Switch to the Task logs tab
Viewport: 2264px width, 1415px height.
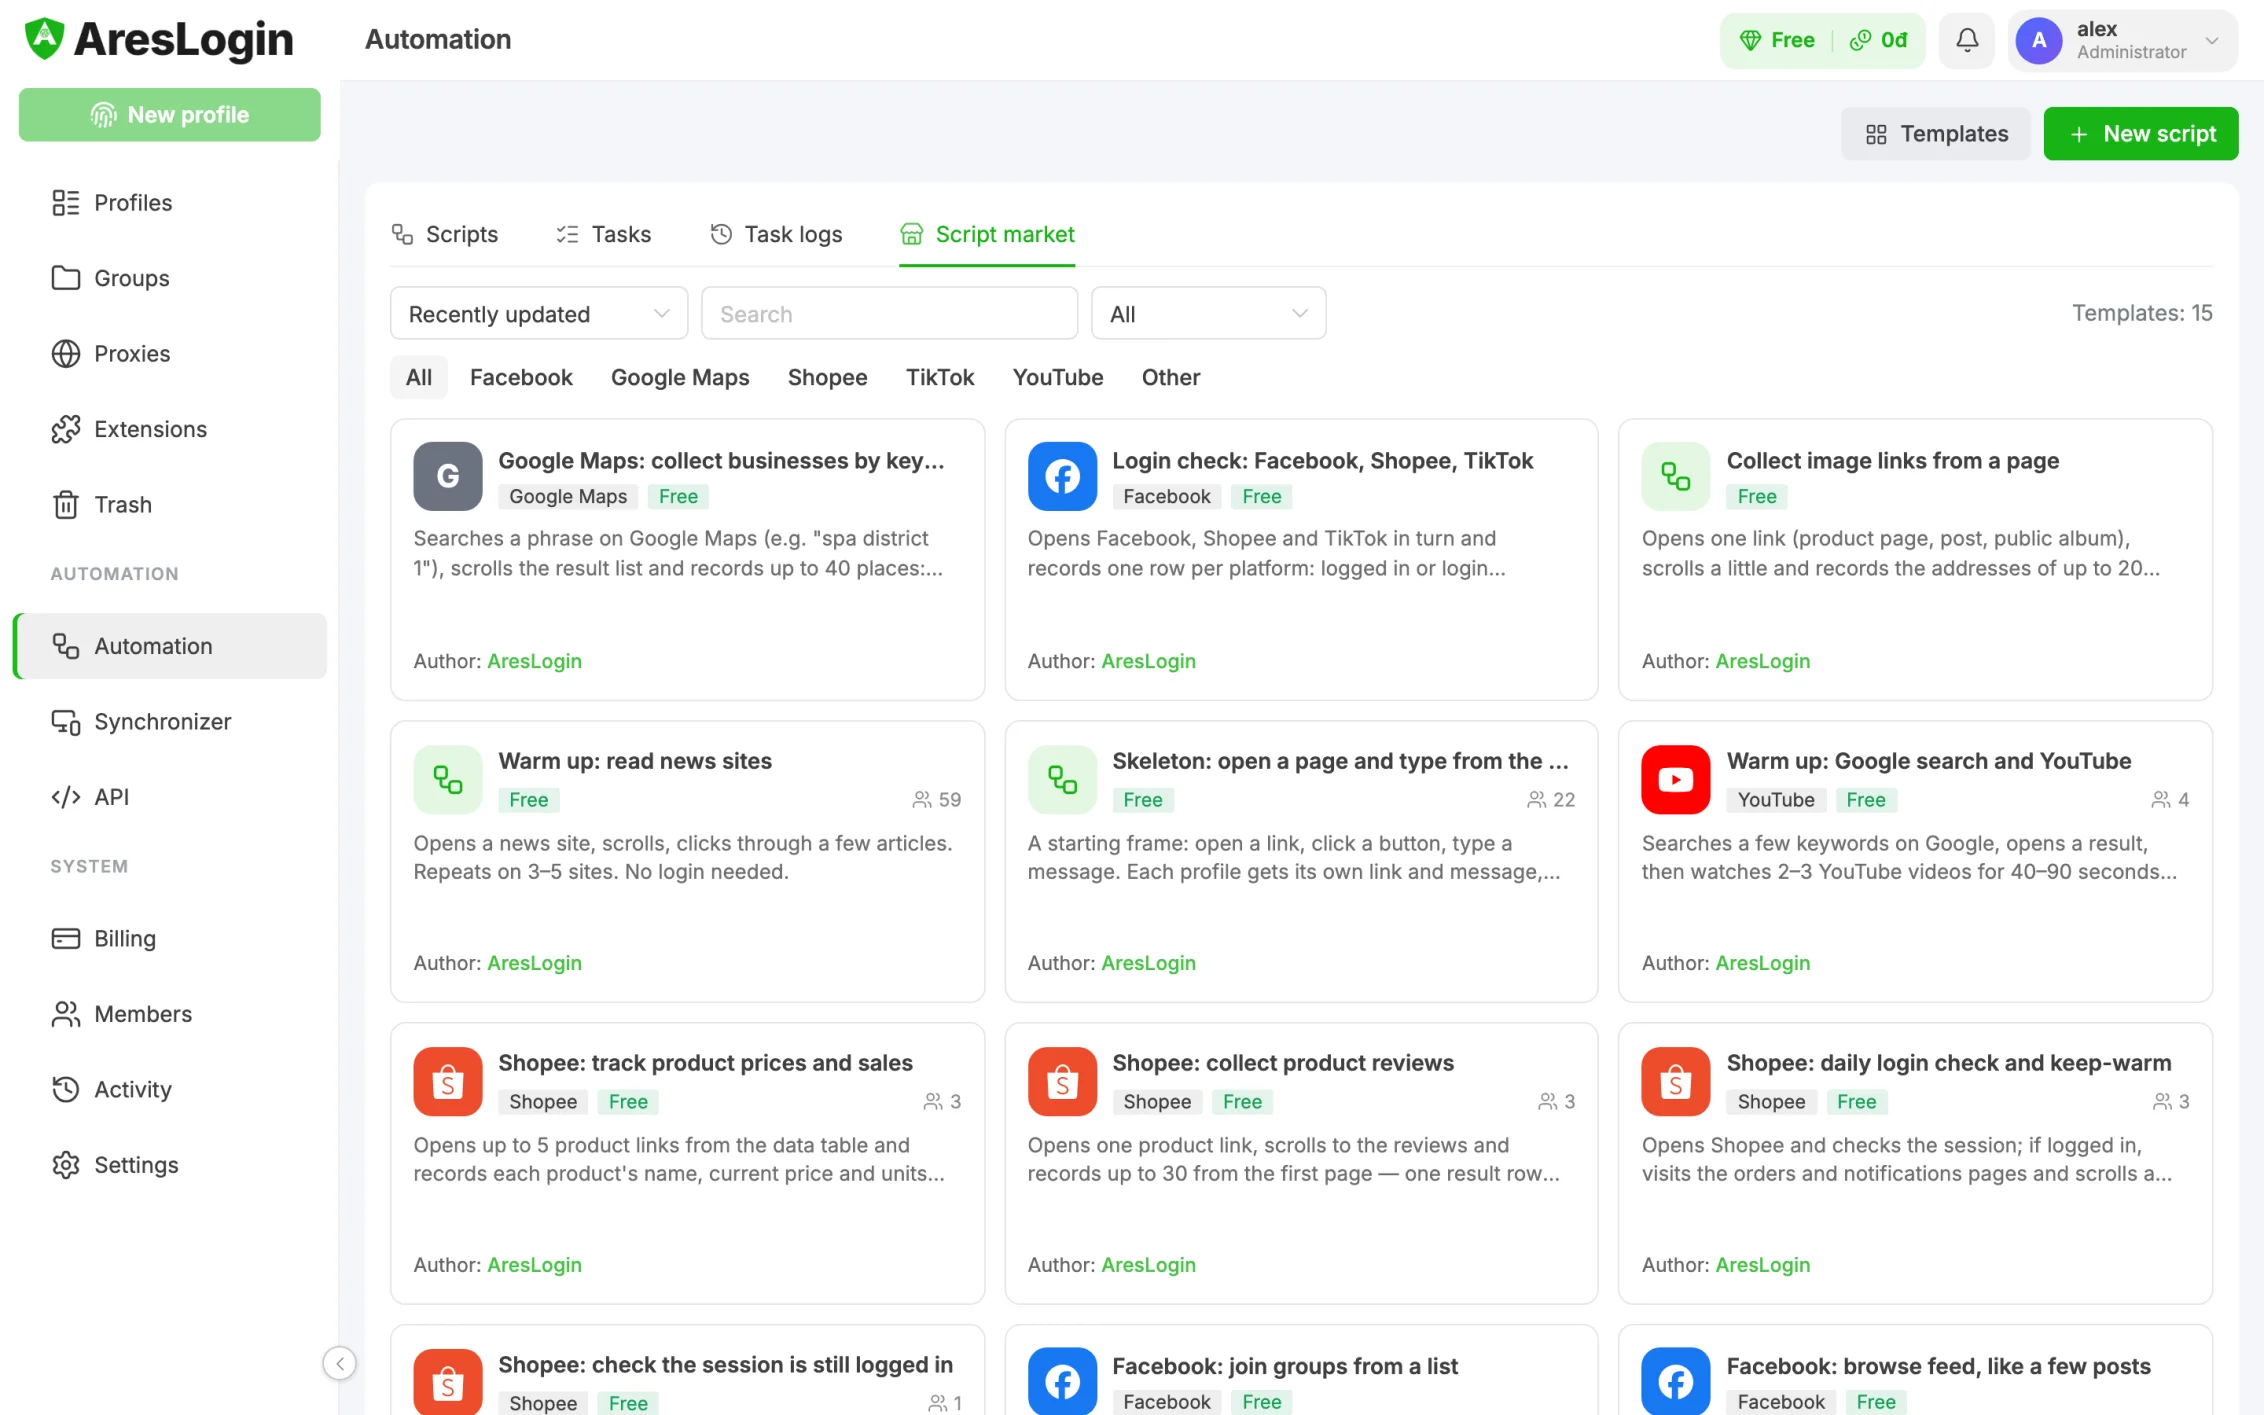pos(776,234)
